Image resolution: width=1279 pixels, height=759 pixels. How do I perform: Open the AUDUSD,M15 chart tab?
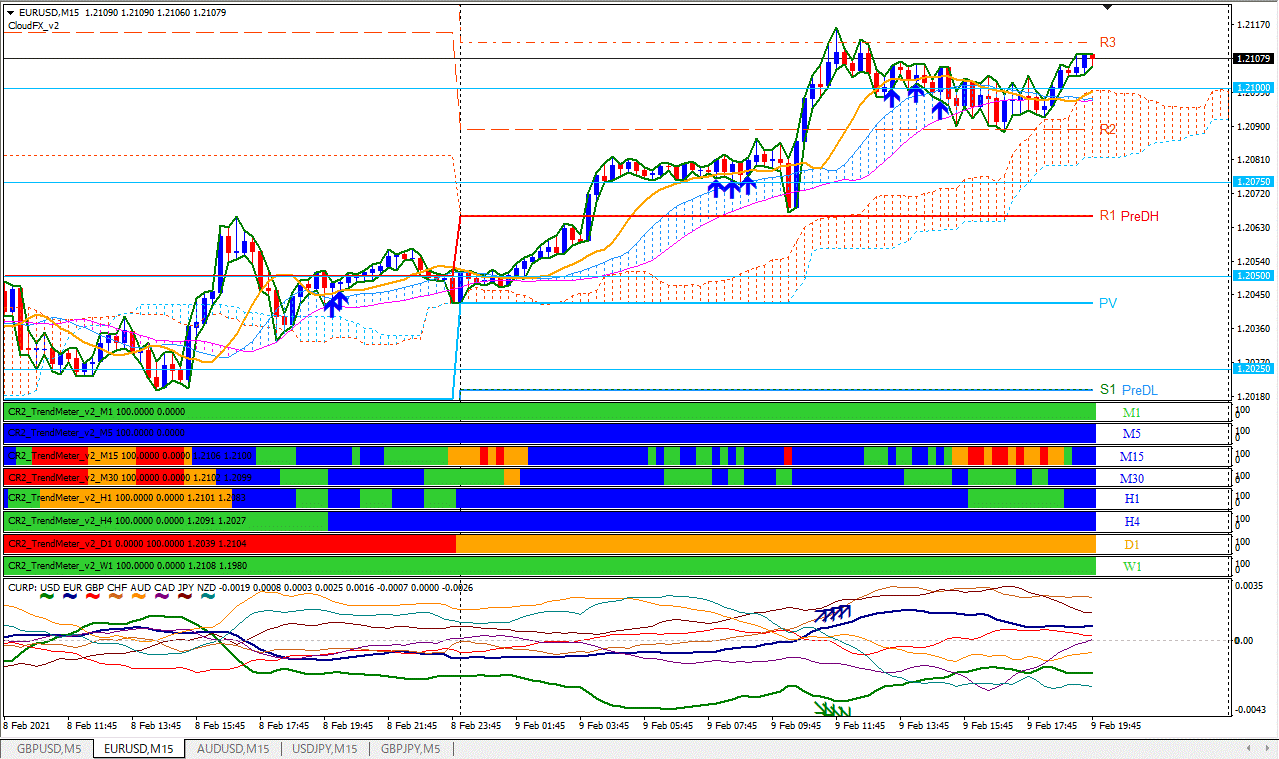pos(232,748)
